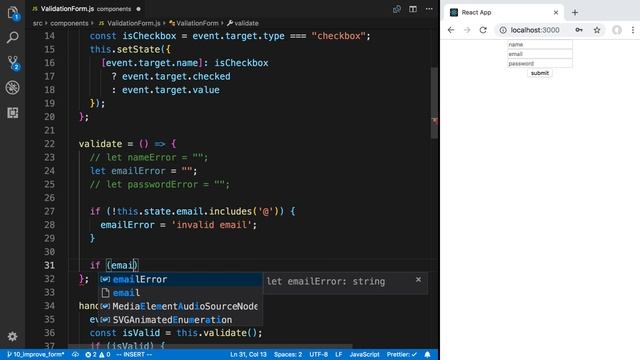640x360 pixels.
Task: Accept the emailError autocomplete suggestion
Action: click(180, 280)
